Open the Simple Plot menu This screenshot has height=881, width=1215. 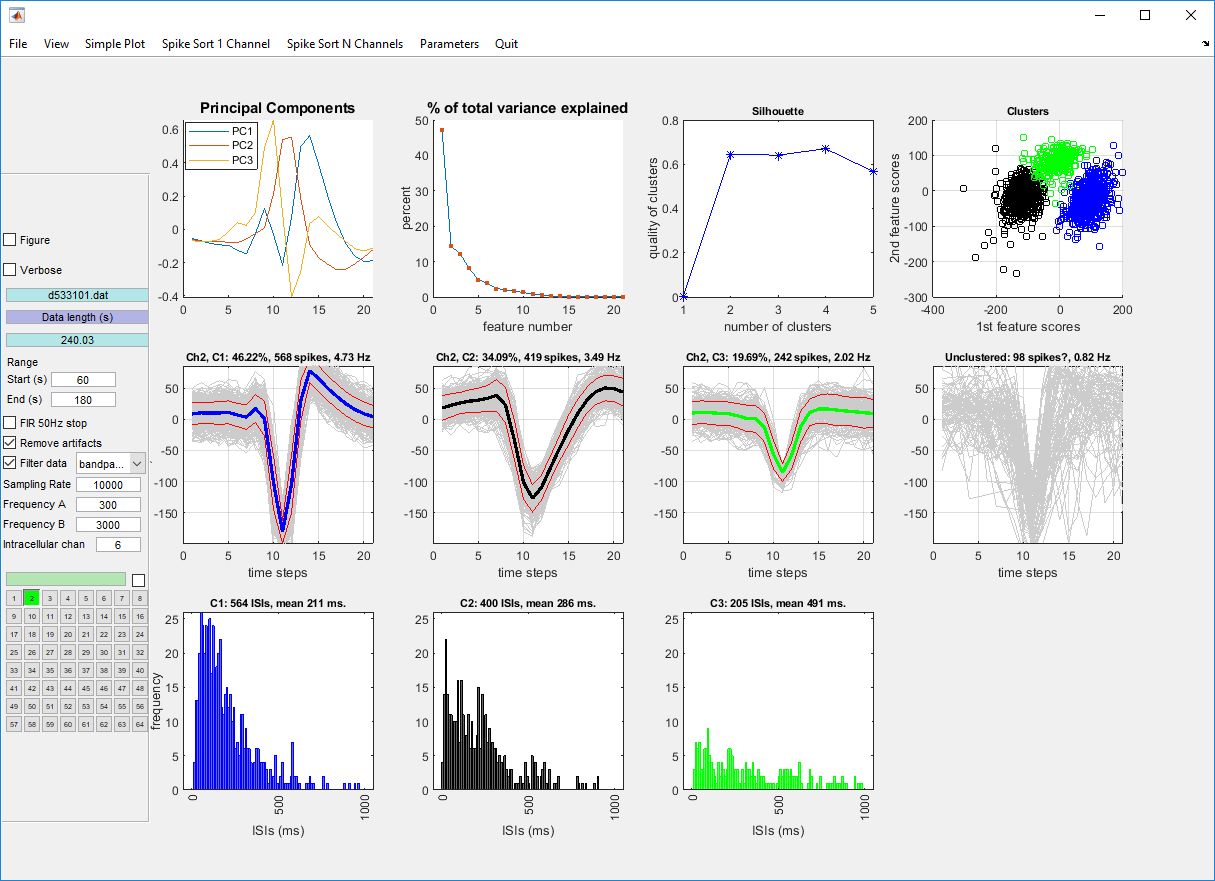114,44
